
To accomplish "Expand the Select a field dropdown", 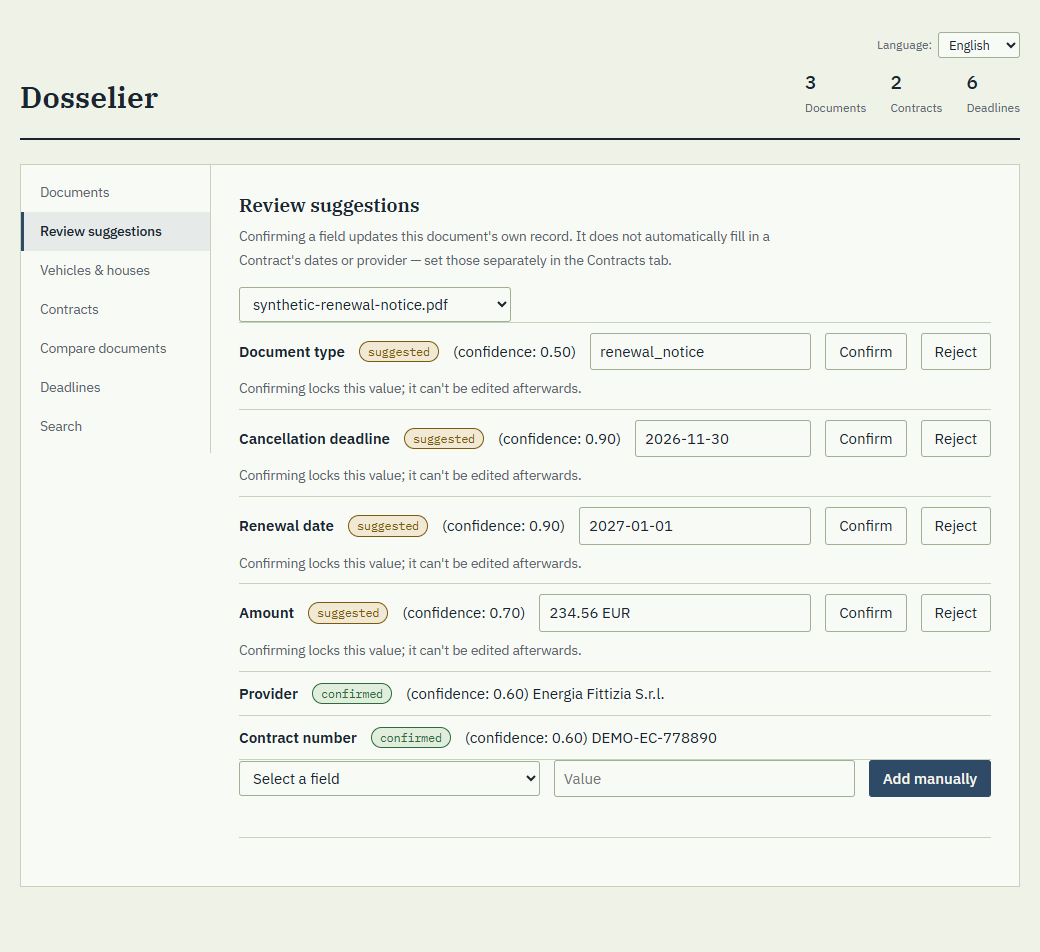I will [x=389, y=778].
